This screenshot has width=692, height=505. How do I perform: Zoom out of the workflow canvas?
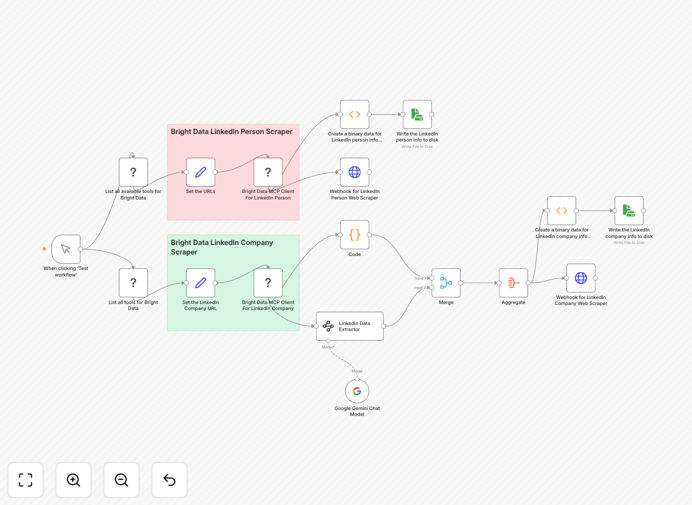coord(121,480)
